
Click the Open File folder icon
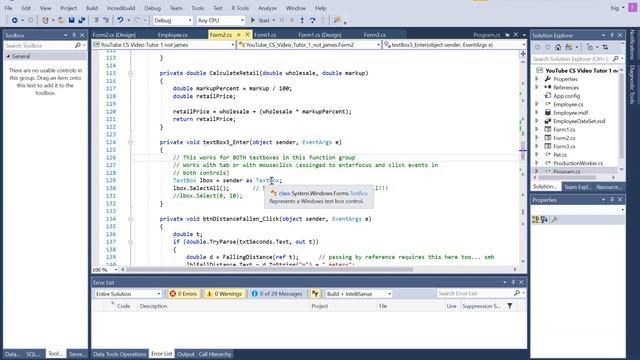[x=61, y=20]
